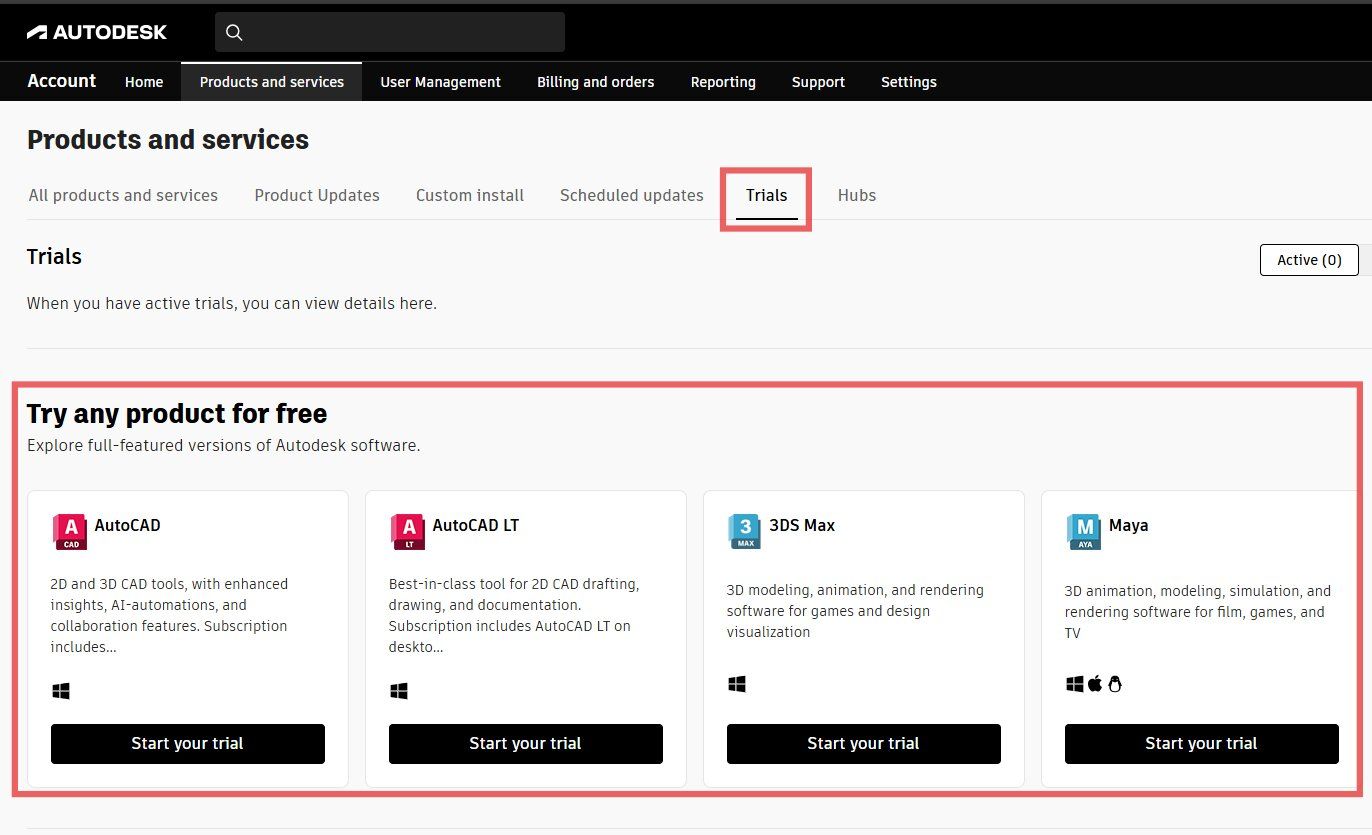Open Billing and orders
The image size is (1372, 835).
point(596,82)
